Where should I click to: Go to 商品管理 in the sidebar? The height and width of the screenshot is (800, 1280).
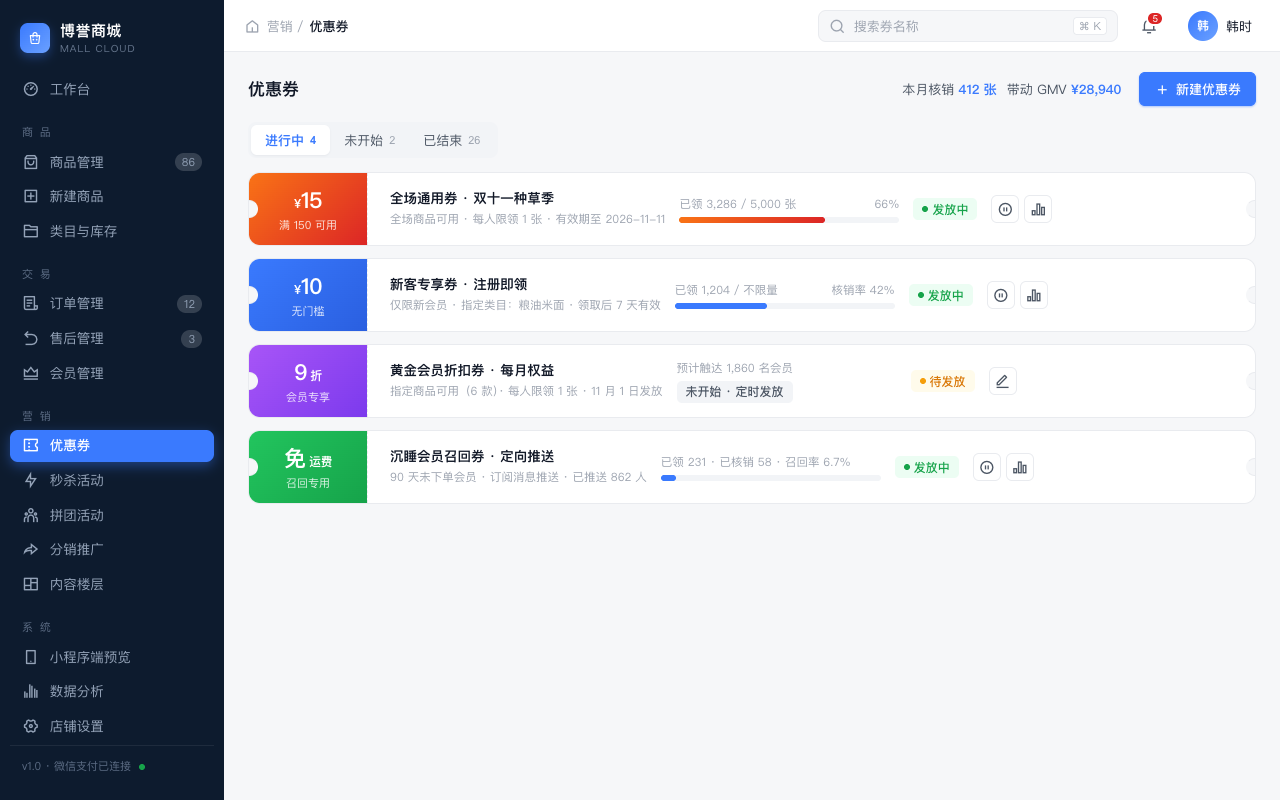pyautogui.click(x=112, y=162)
